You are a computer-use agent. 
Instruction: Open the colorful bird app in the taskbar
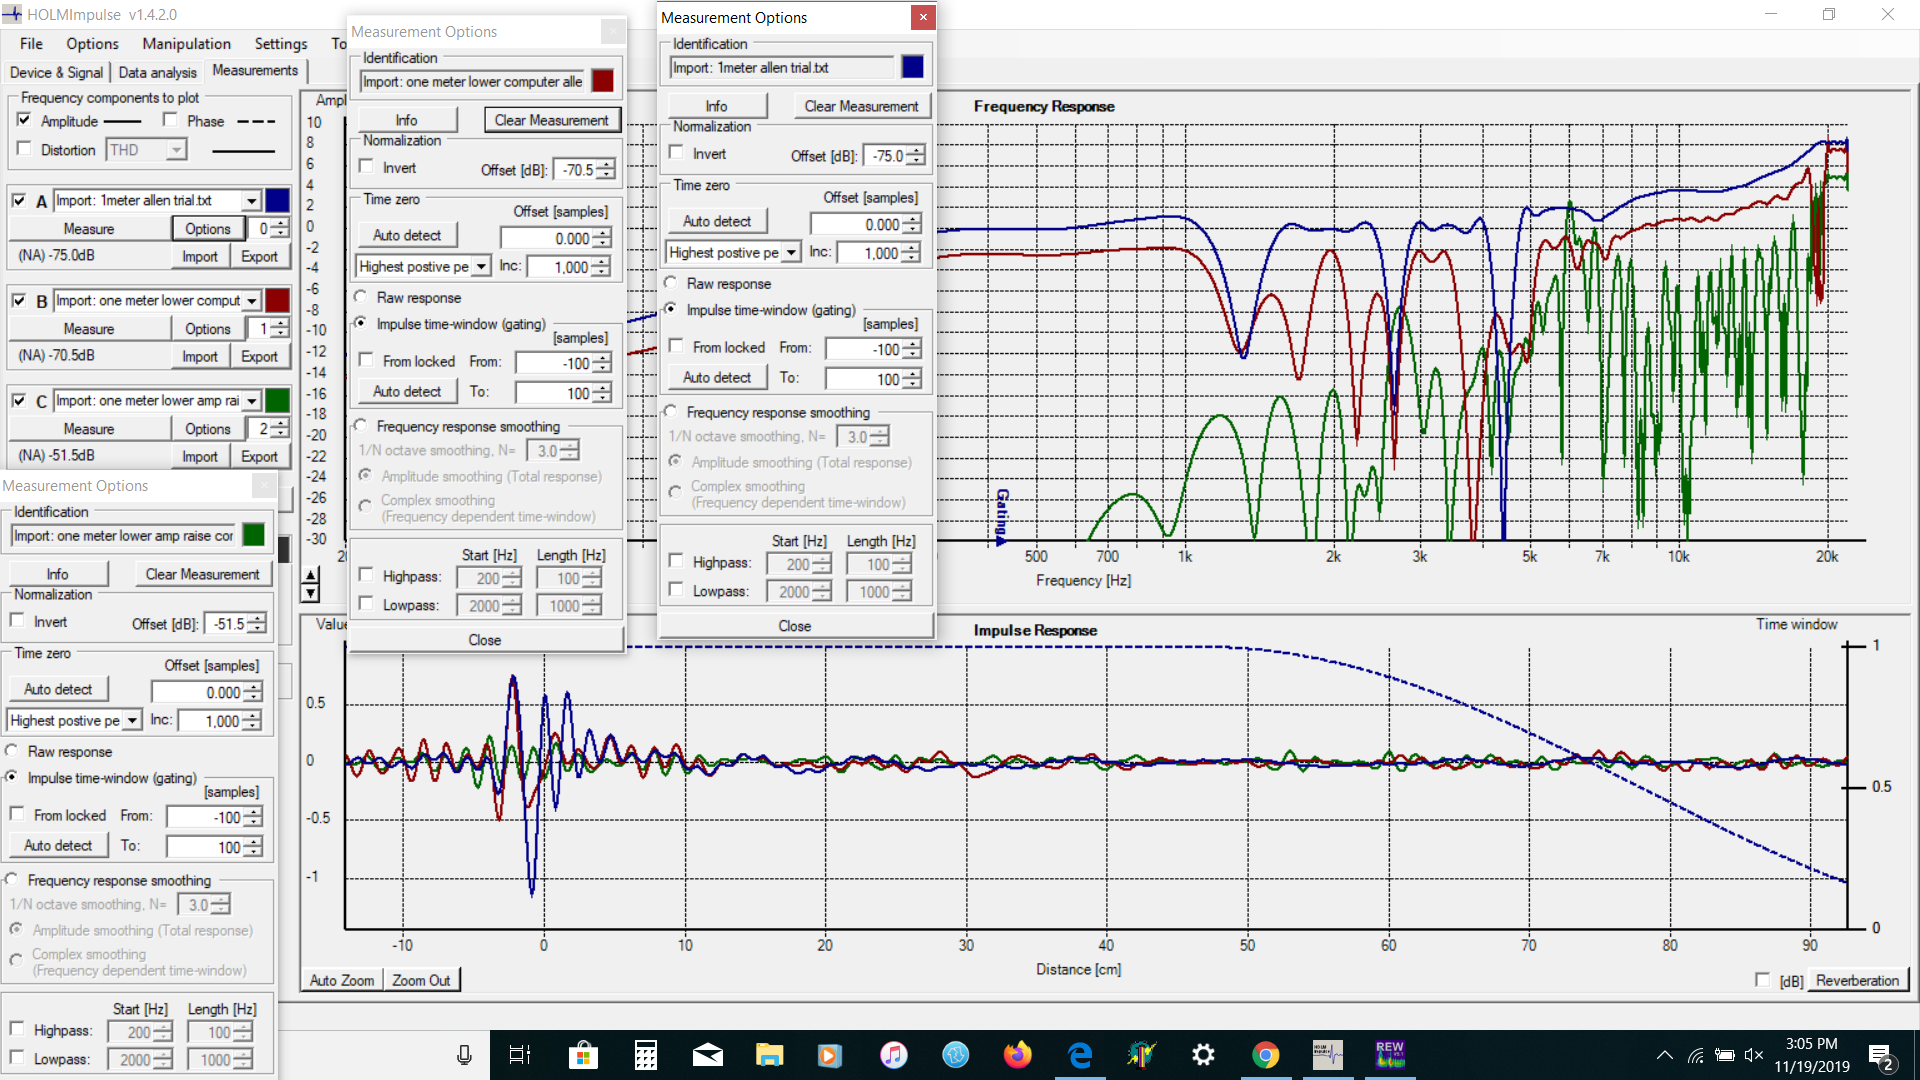(1141, 1055)
